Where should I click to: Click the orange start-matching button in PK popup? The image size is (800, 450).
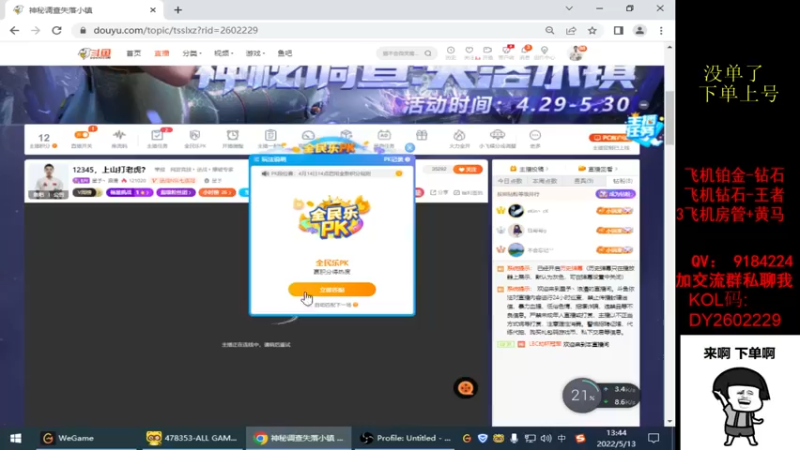point(332,289)
